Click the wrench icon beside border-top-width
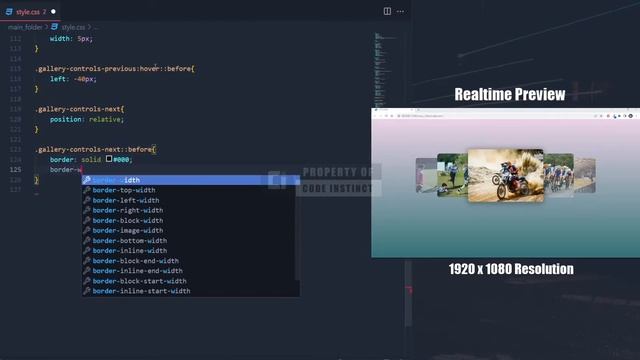Image resolution: width=640 pixels, height=360 pixels. (87, 190)
